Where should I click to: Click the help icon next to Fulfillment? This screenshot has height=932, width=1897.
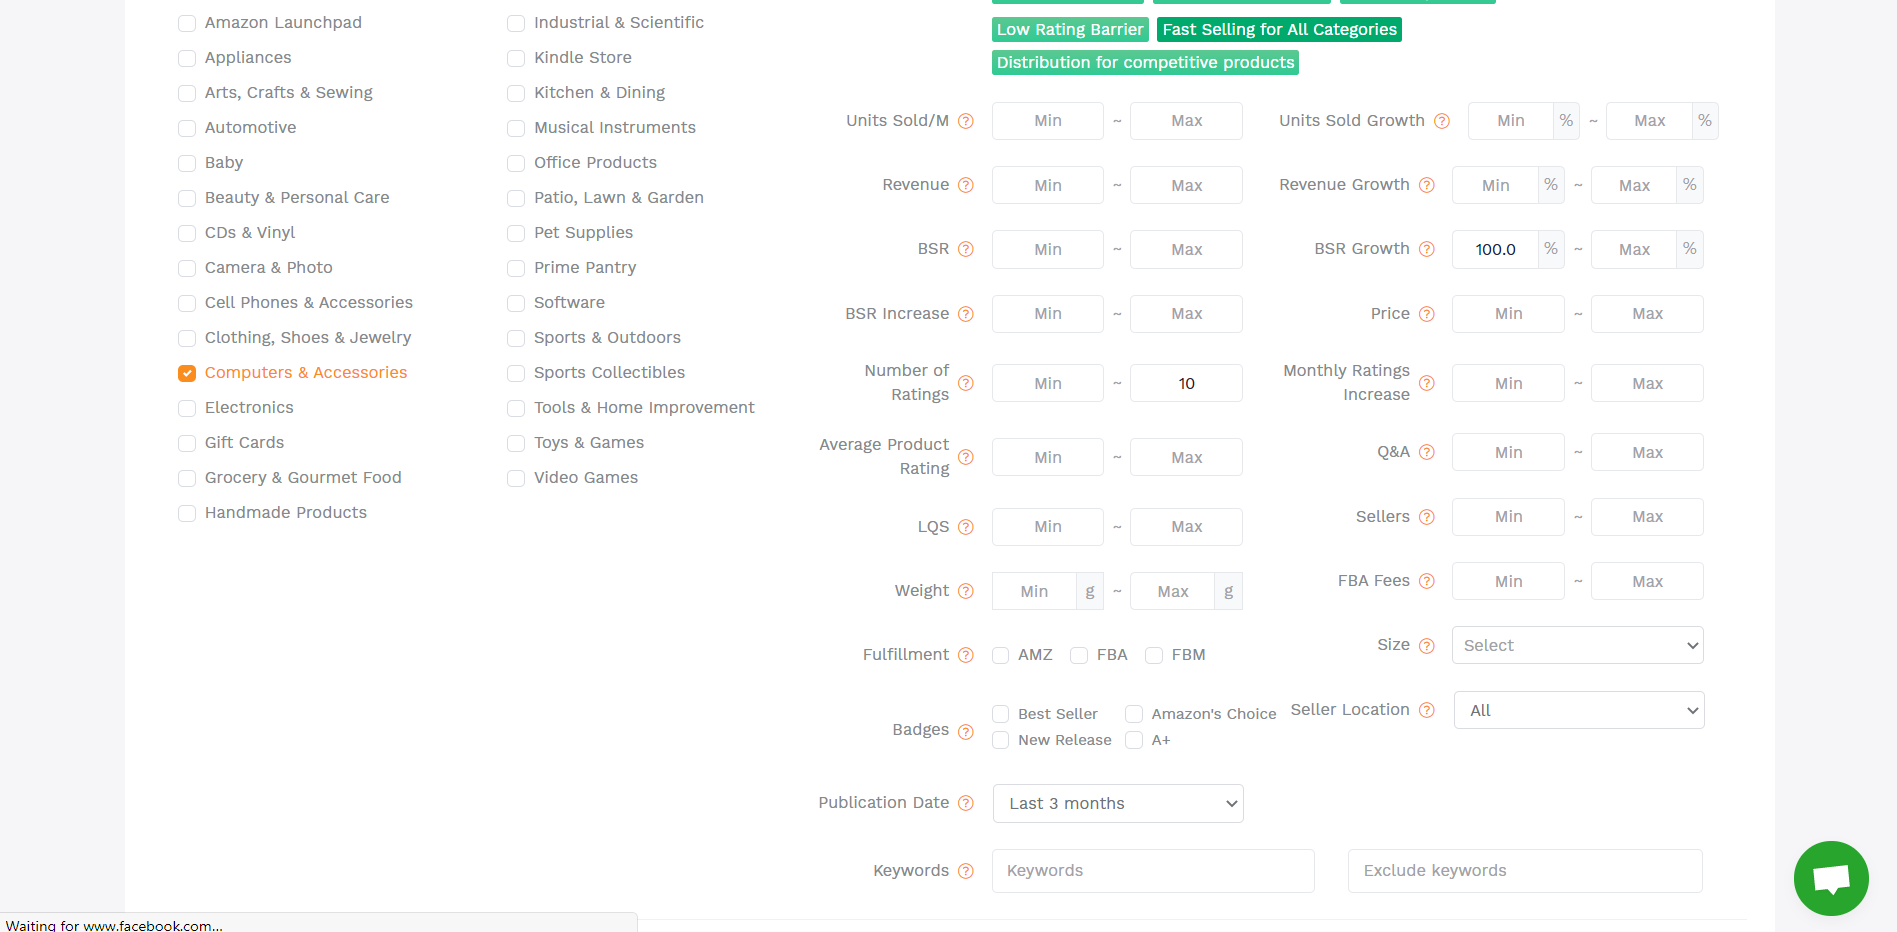966,655
